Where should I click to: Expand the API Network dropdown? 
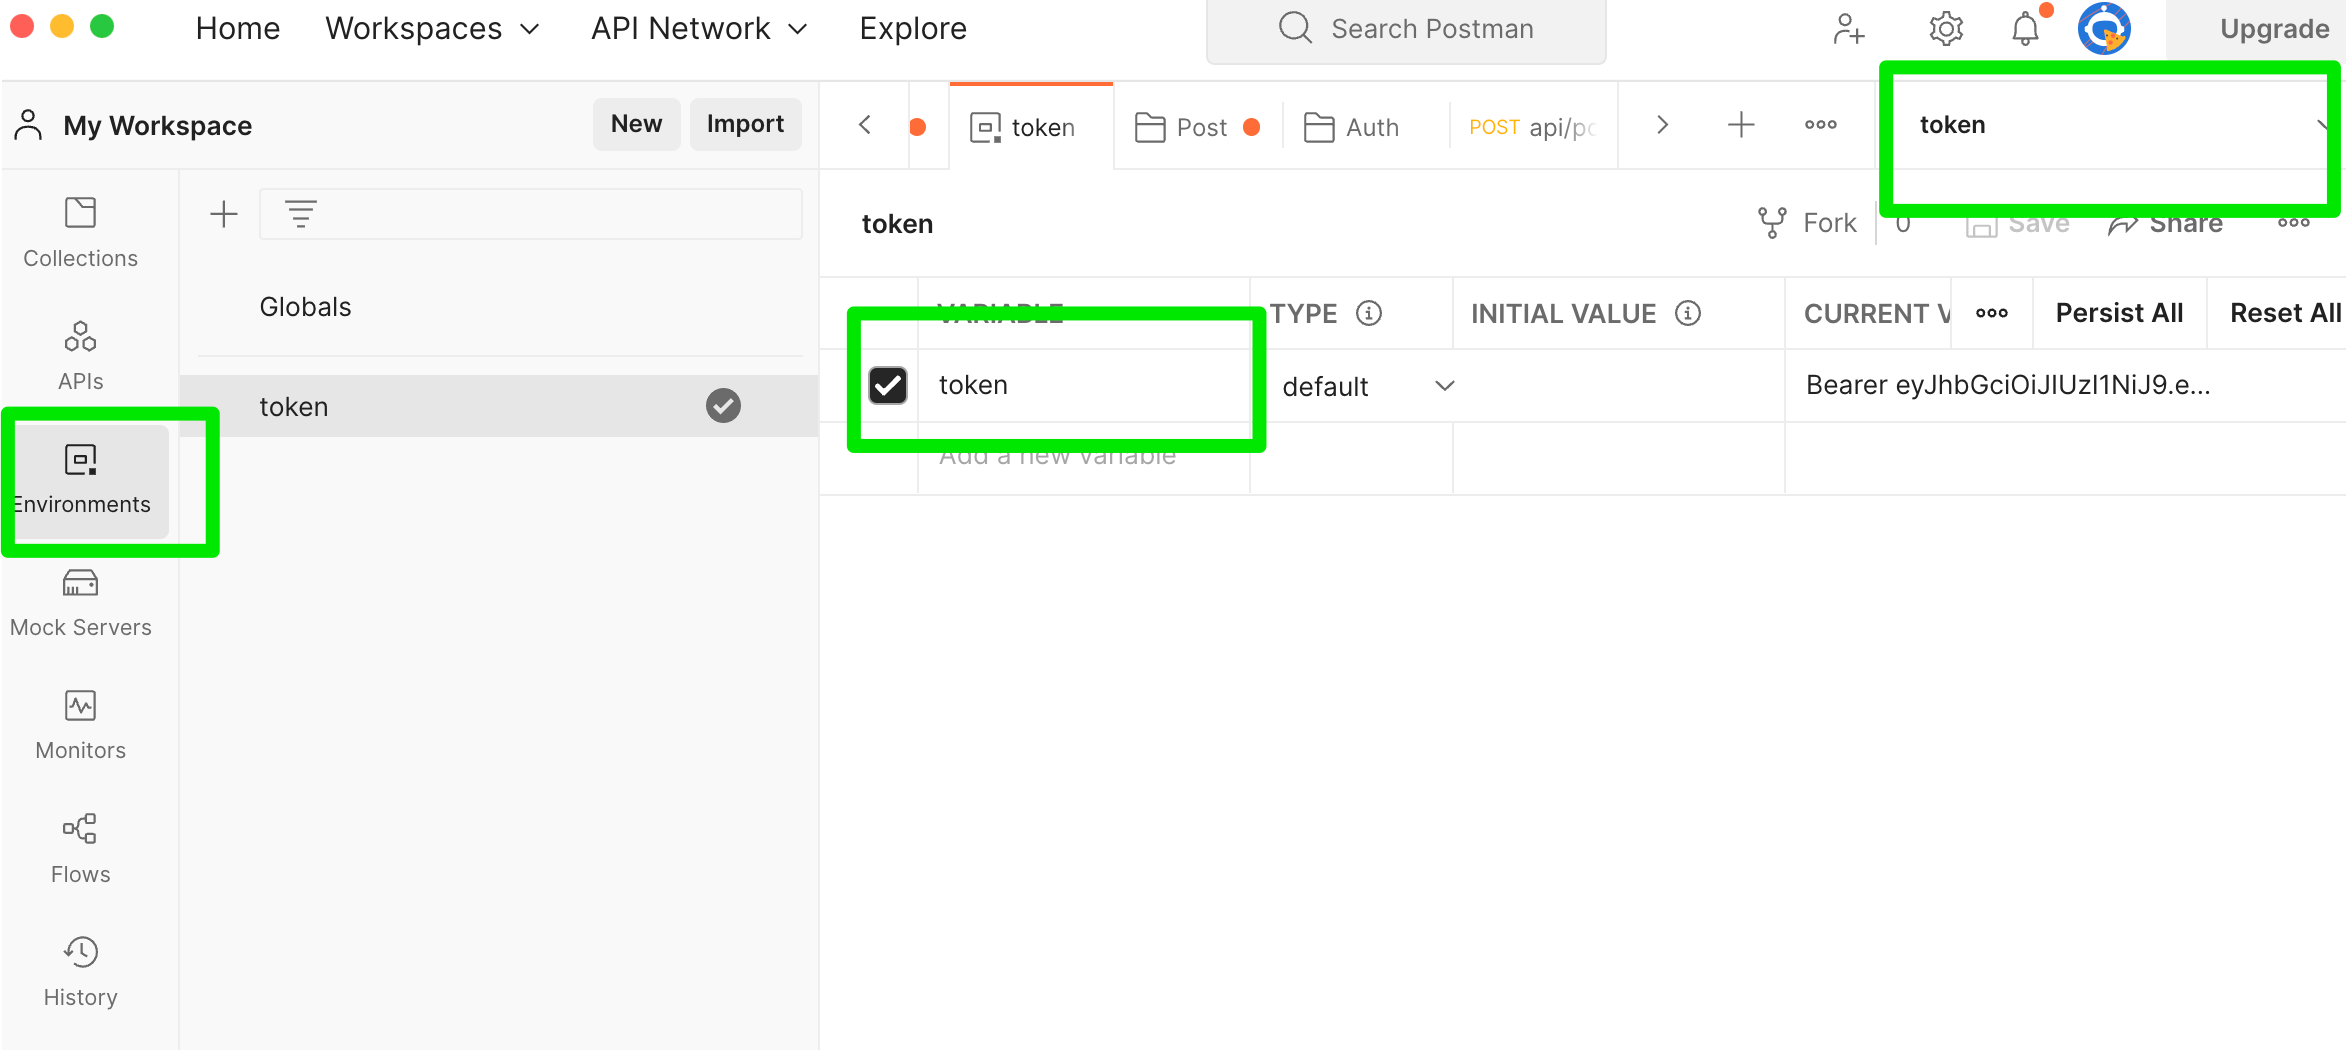click(699, 28)
